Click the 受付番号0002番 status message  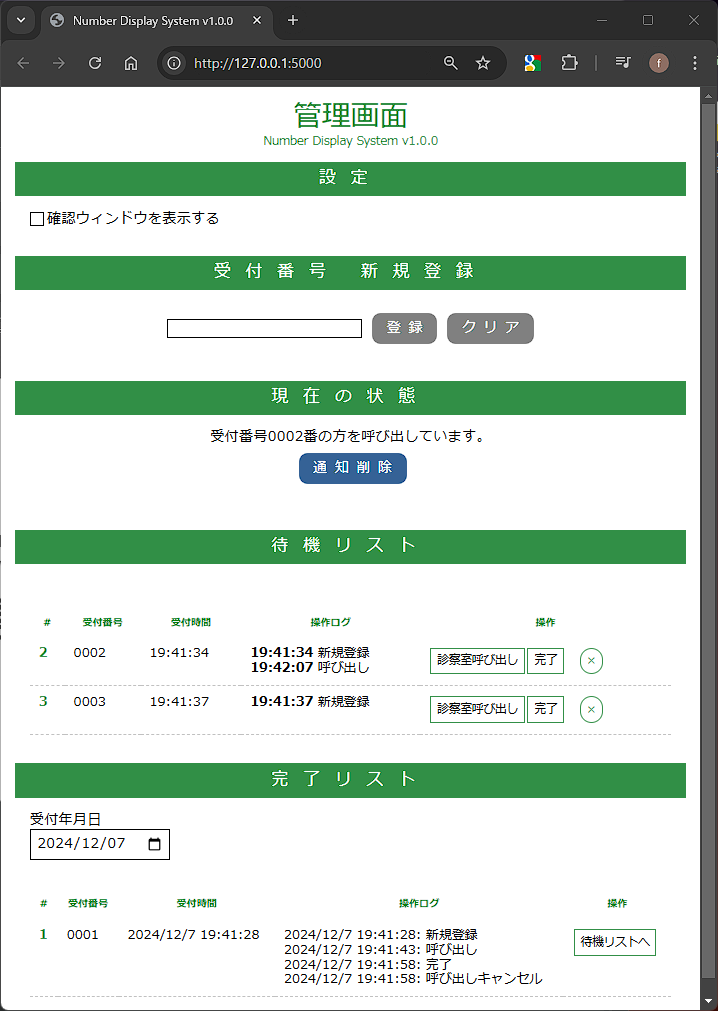pos(348,437)
